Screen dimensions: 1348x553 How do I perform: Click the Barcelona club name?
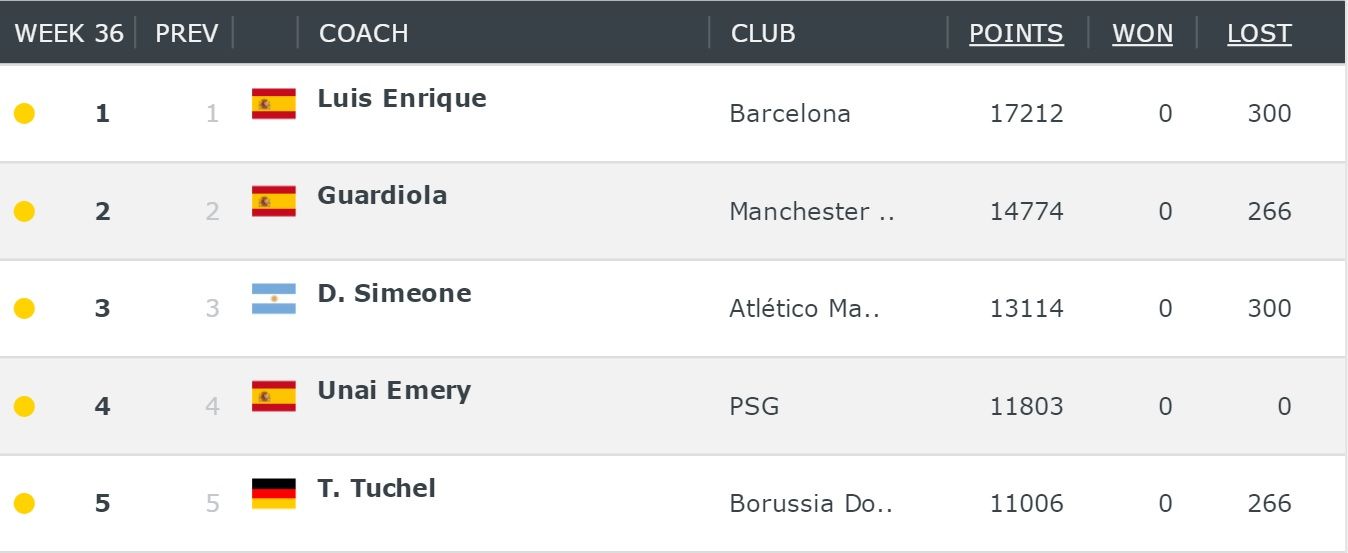(x=790, y=113)
